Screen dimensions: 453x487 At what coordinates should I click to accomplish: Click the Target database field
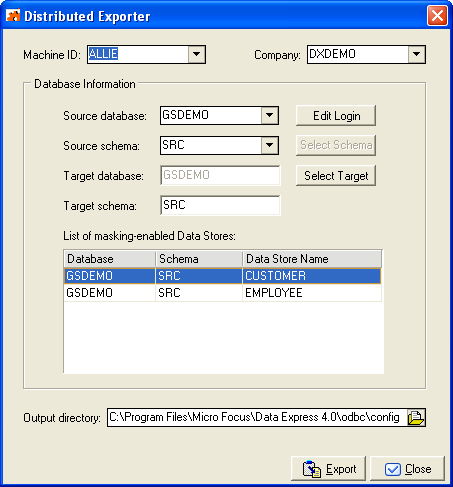click(x=220, y=175)
